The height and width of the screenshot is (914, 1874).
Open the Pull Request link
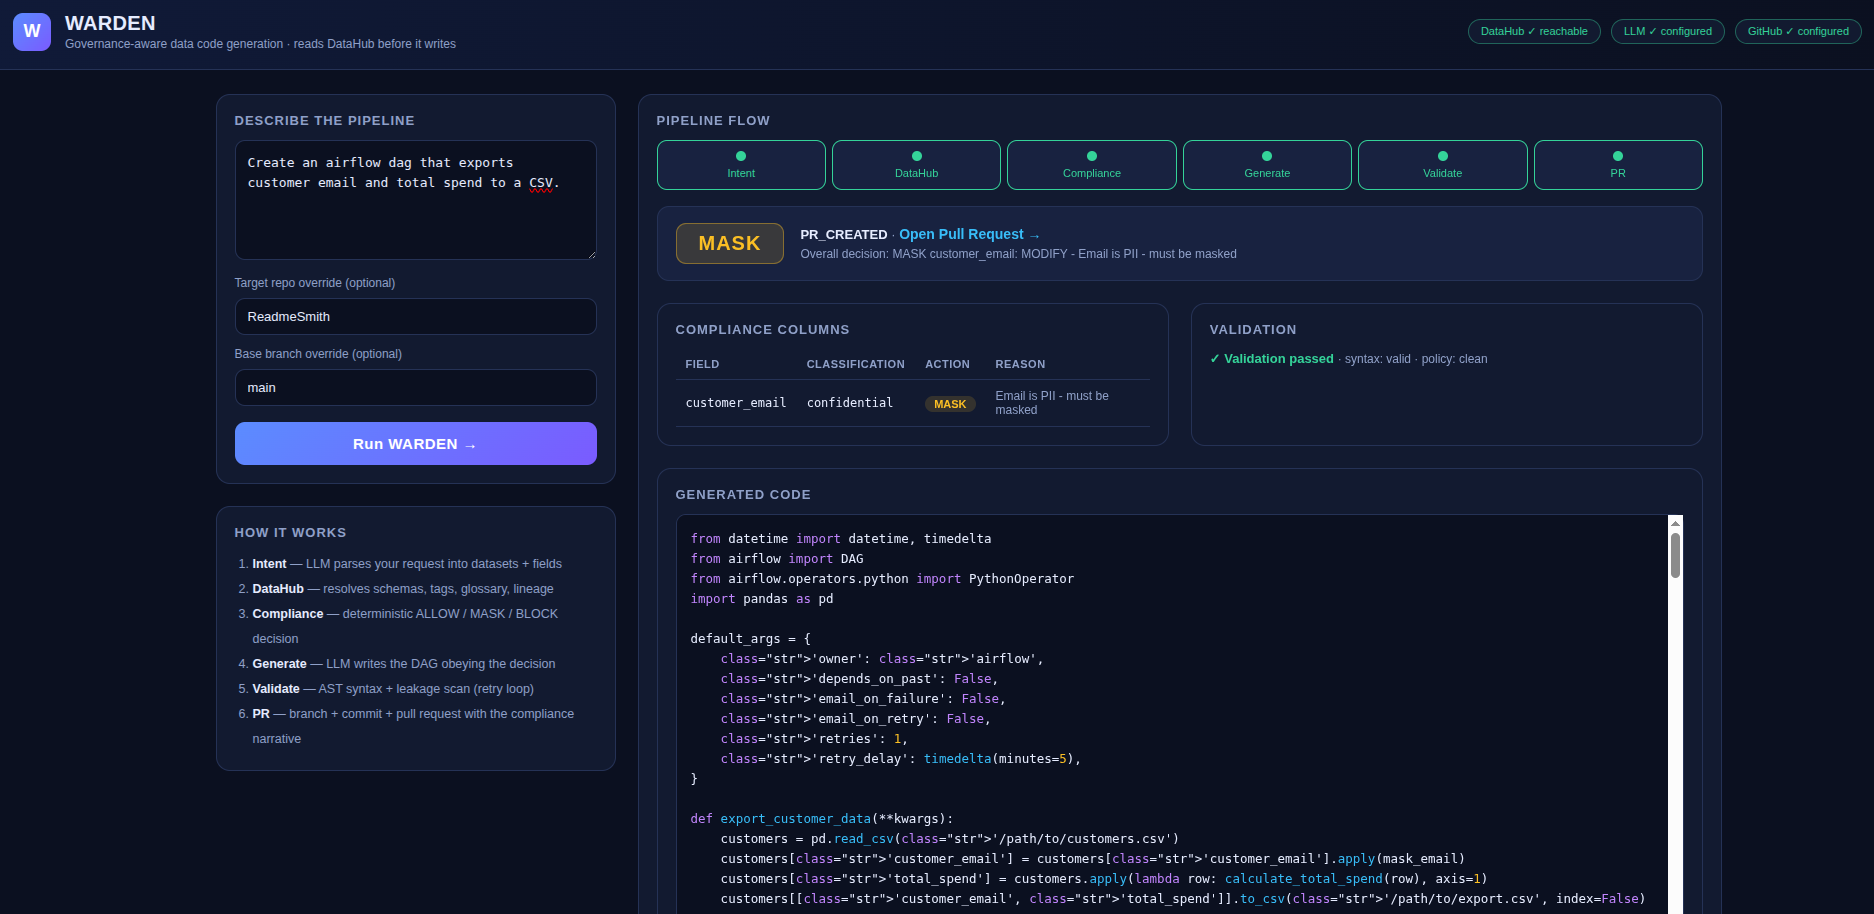pos(969,234)
